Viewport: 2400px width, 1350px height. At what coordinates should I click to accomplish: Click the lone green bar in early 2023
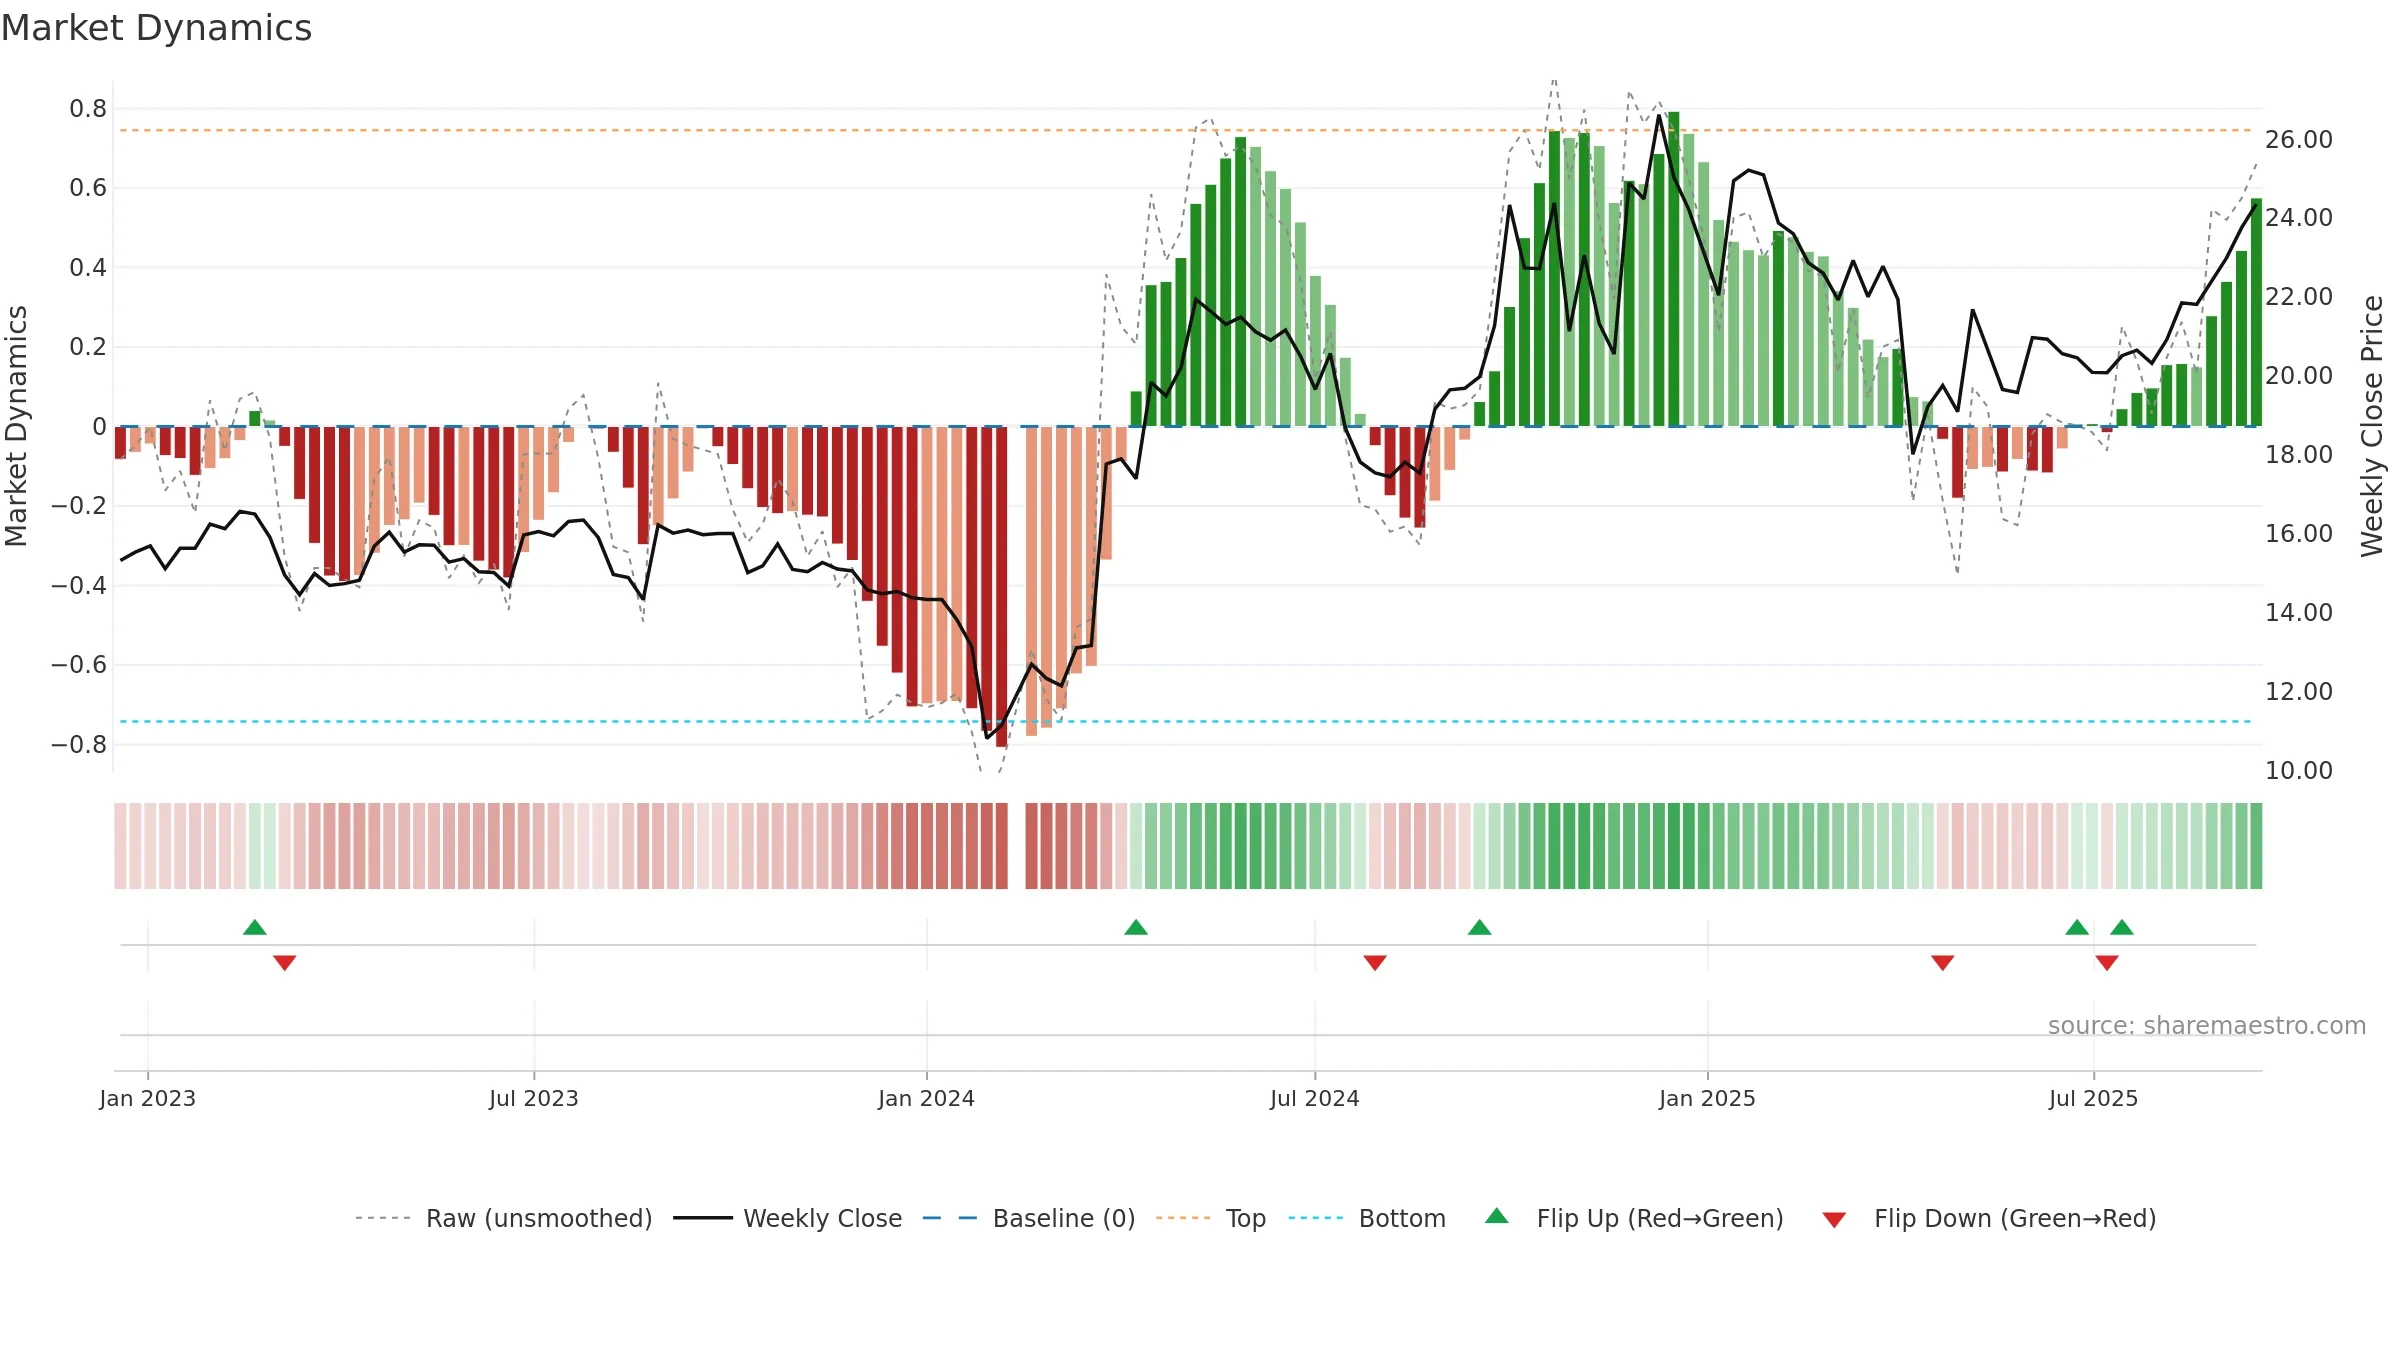point(255,418)
